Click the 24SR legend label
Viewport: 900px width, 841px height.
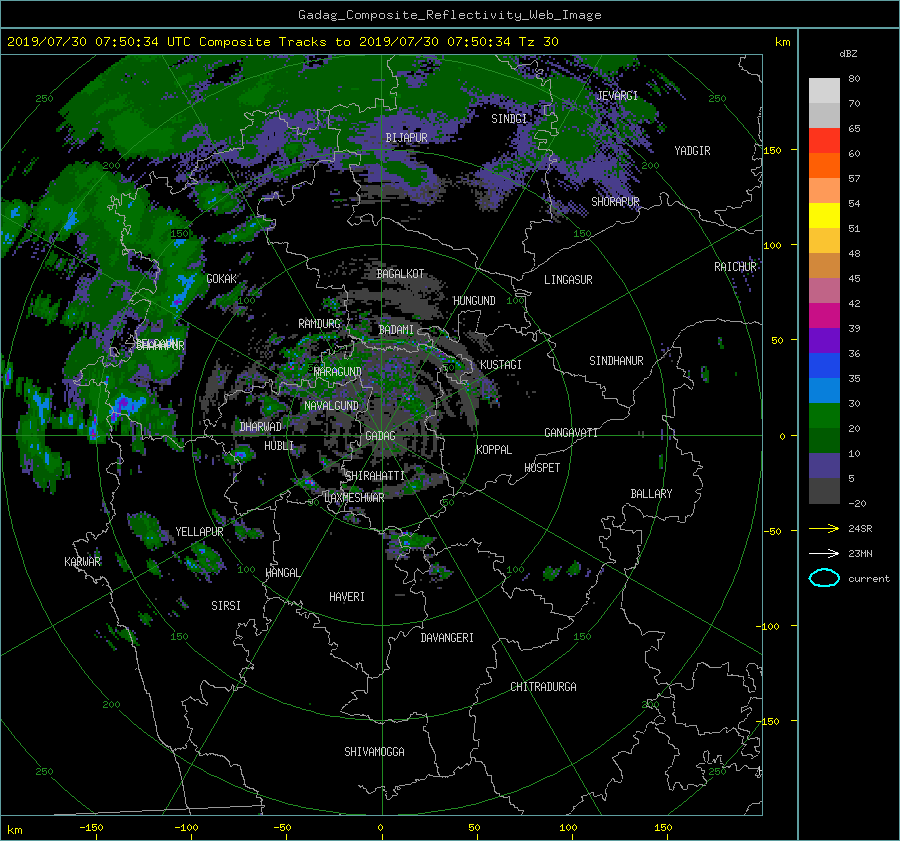click(x=860, y=529)
